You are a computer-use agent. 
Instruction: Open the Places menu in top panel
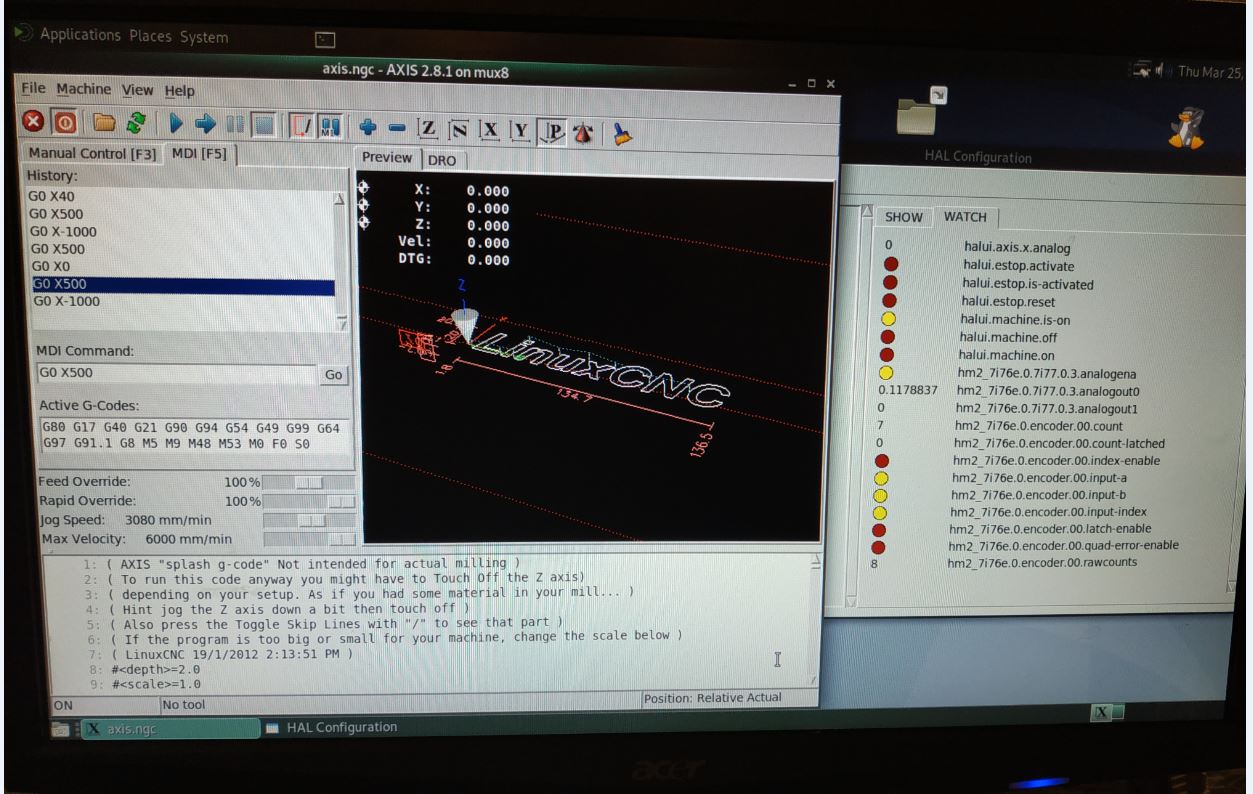tap(149, 37)
